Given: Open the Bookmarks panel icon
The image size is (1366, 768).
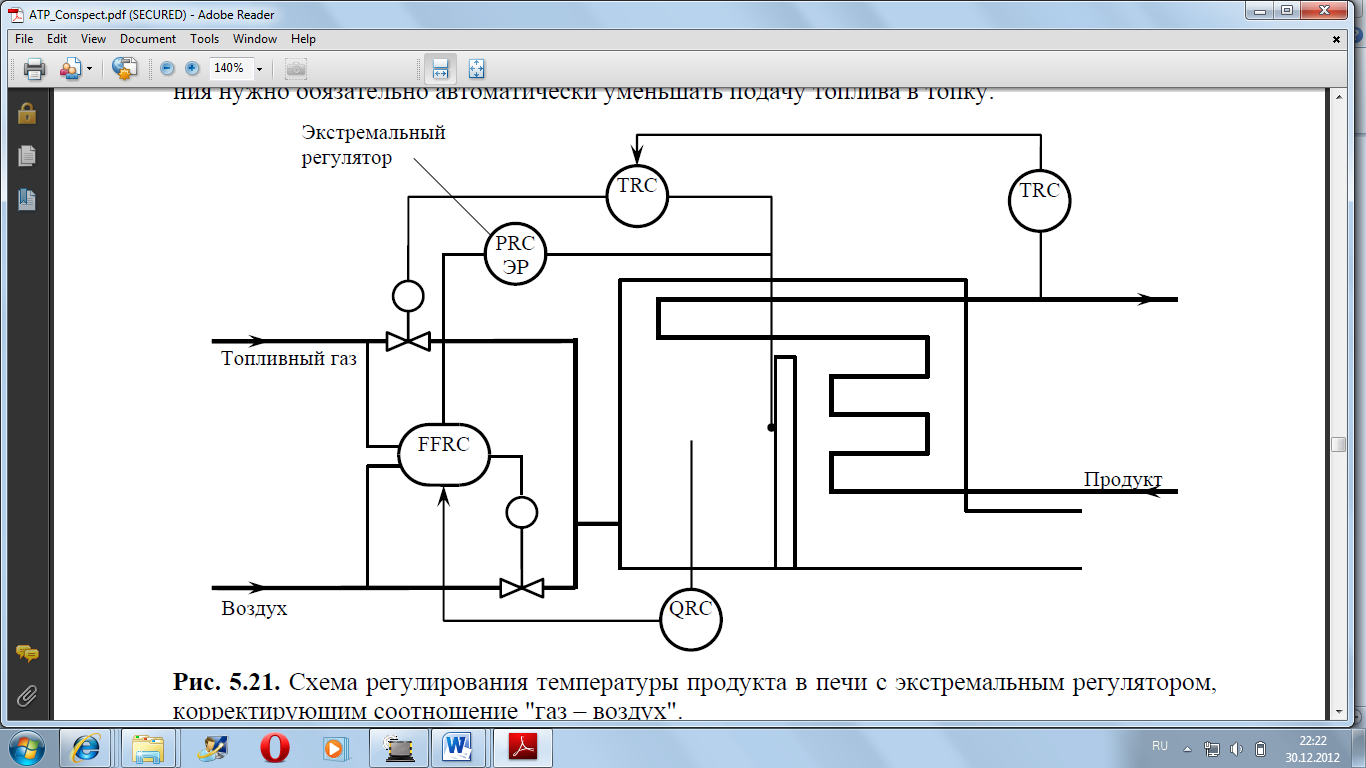Looking at the screenshot, I should (27, 199).
